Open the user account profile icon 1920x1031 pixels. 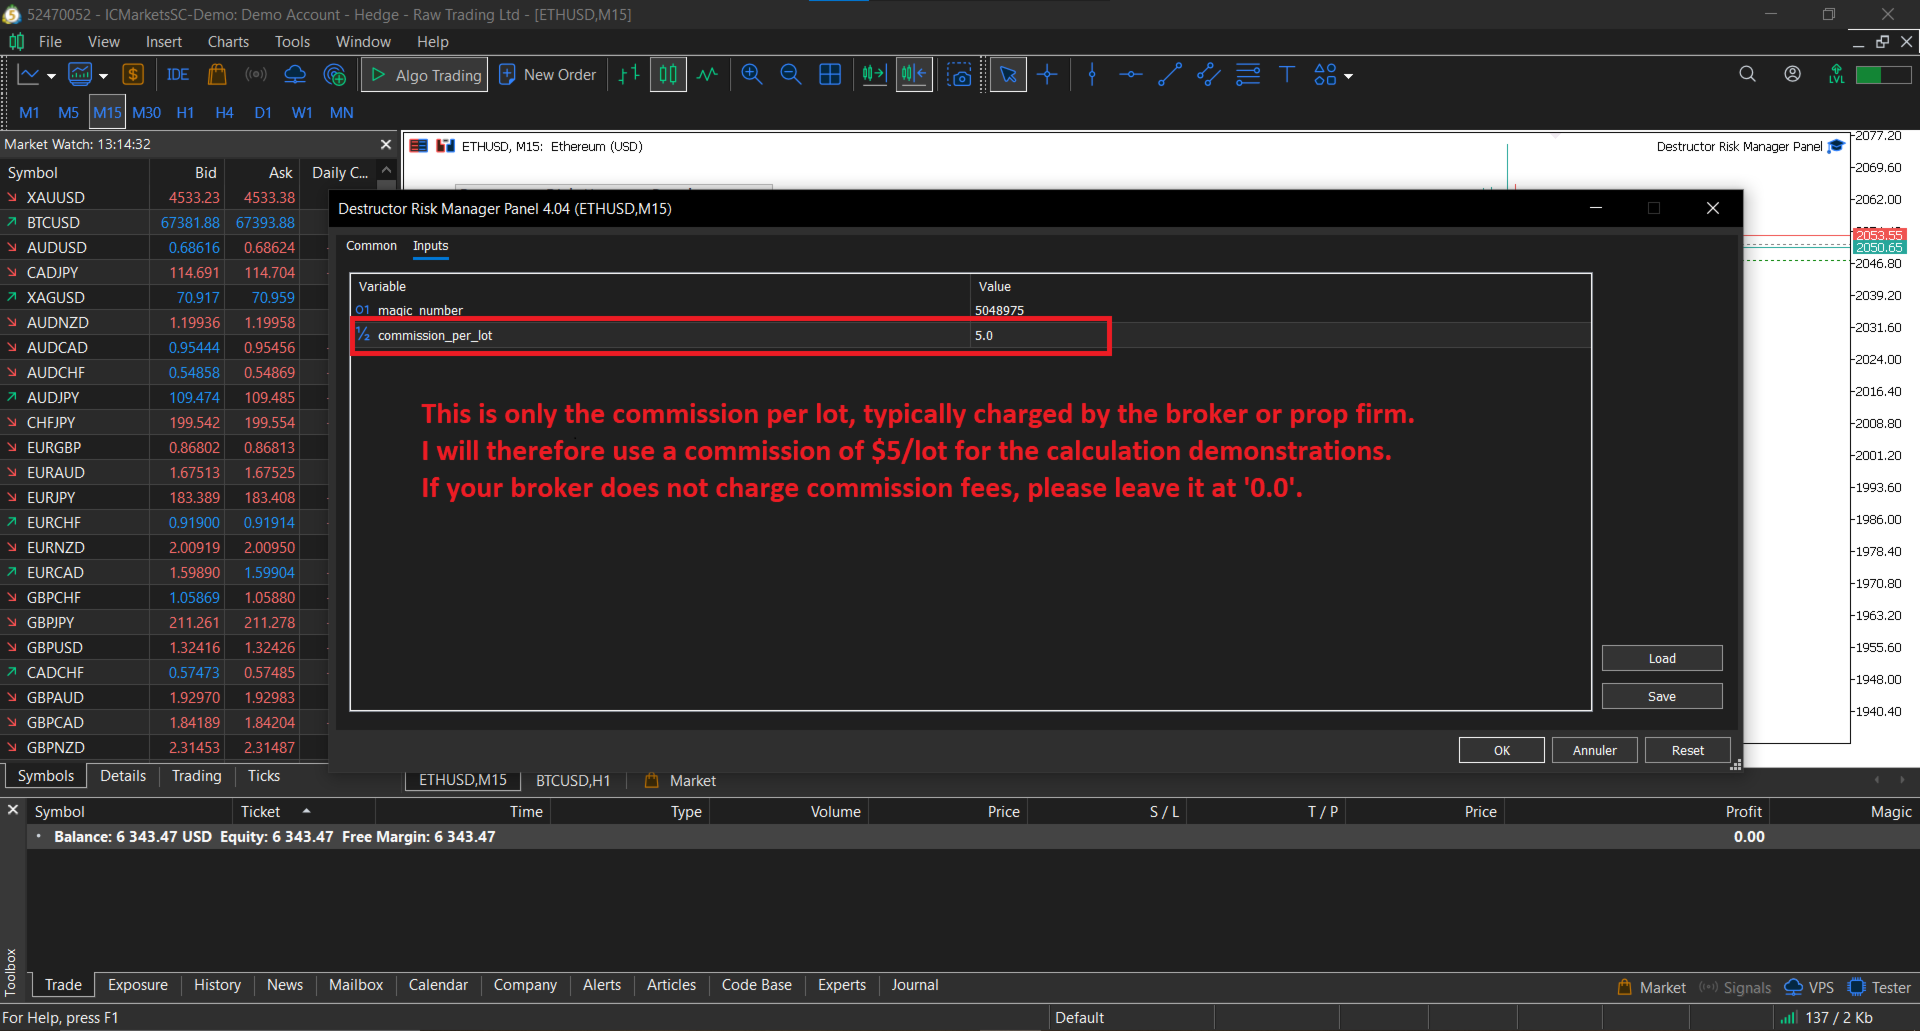[x=1792, y=74]
